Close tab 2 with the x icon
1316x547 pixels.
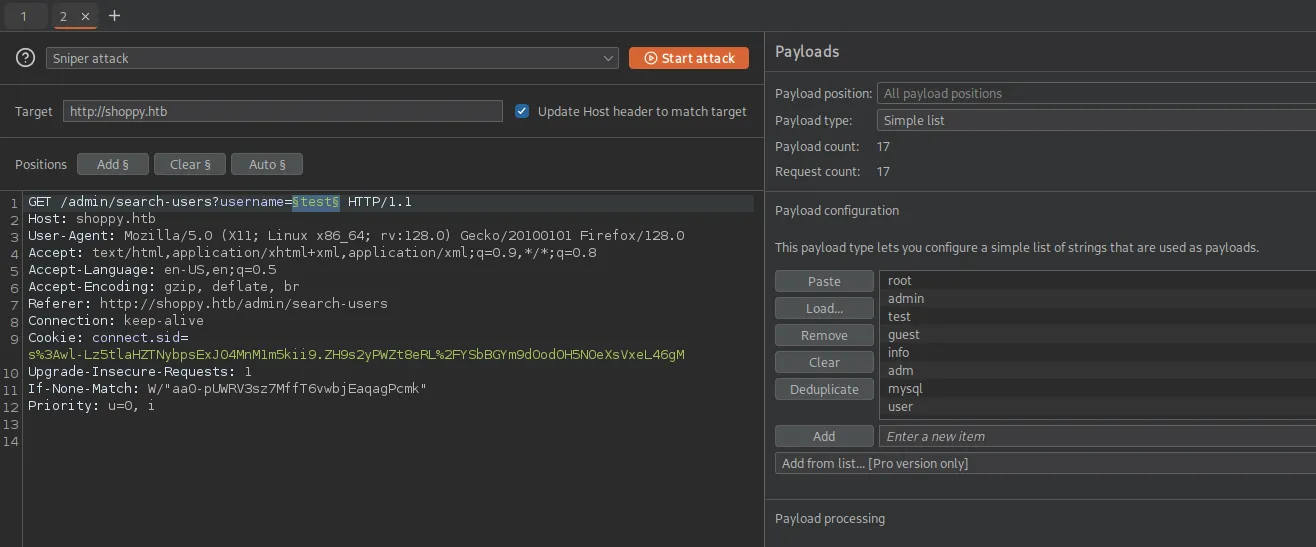point(85,16)
